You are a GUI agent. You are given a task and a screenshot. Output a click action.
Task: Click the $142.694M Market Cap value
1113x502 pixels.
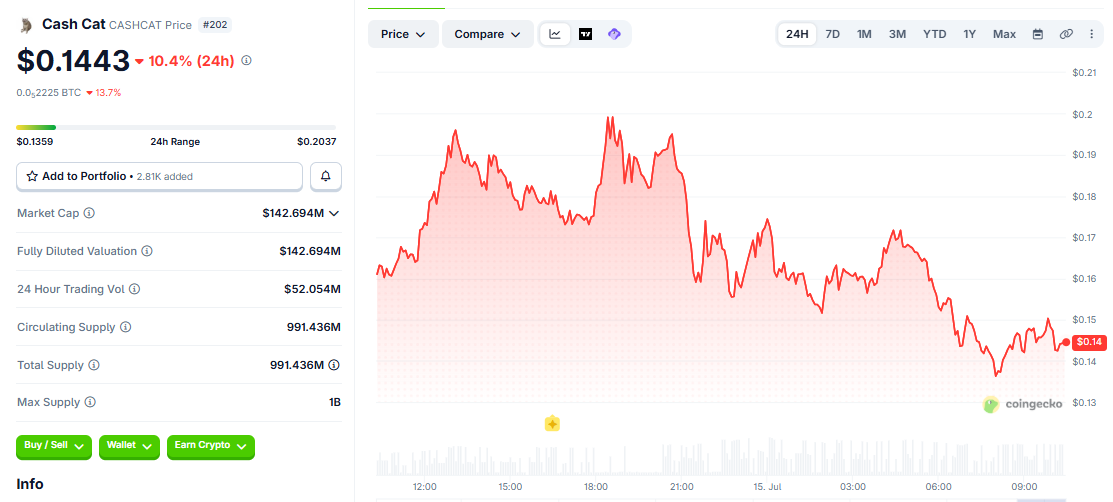pos(293,213)
